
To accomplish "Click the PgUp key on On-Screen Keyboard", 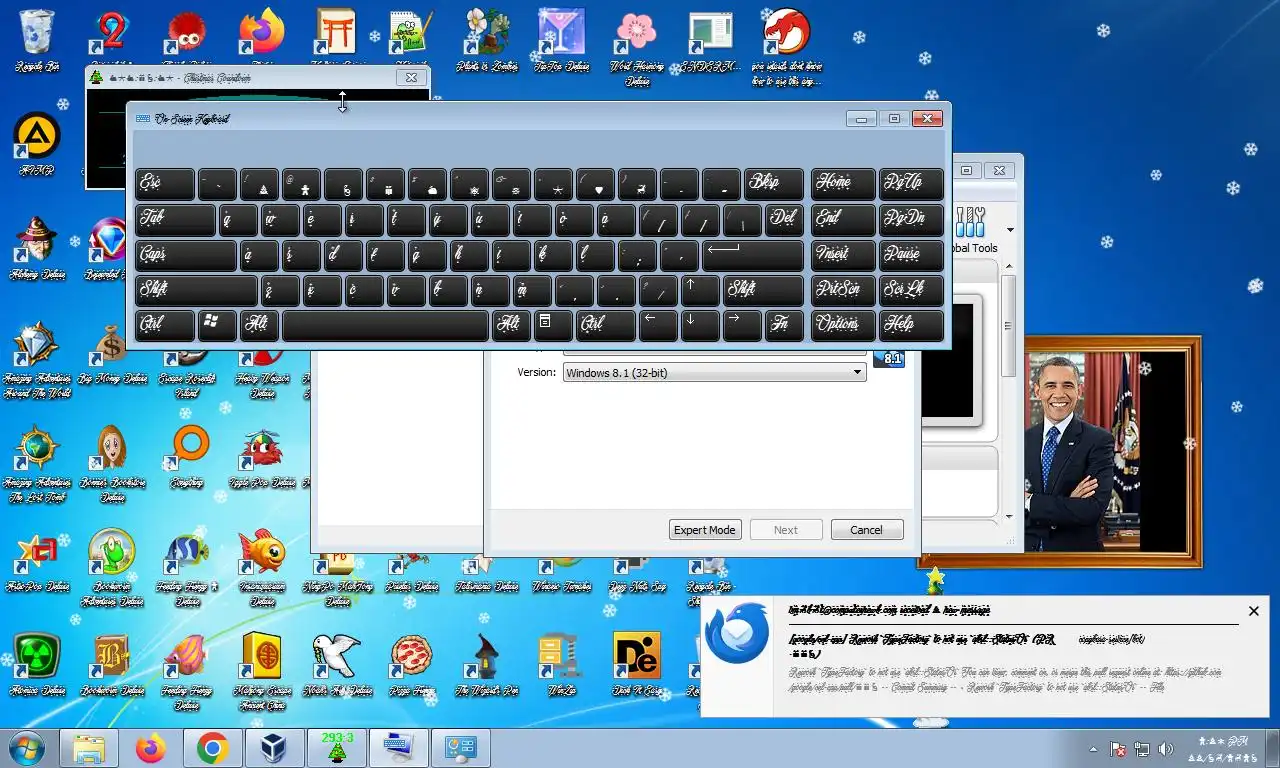I will 912,183.
